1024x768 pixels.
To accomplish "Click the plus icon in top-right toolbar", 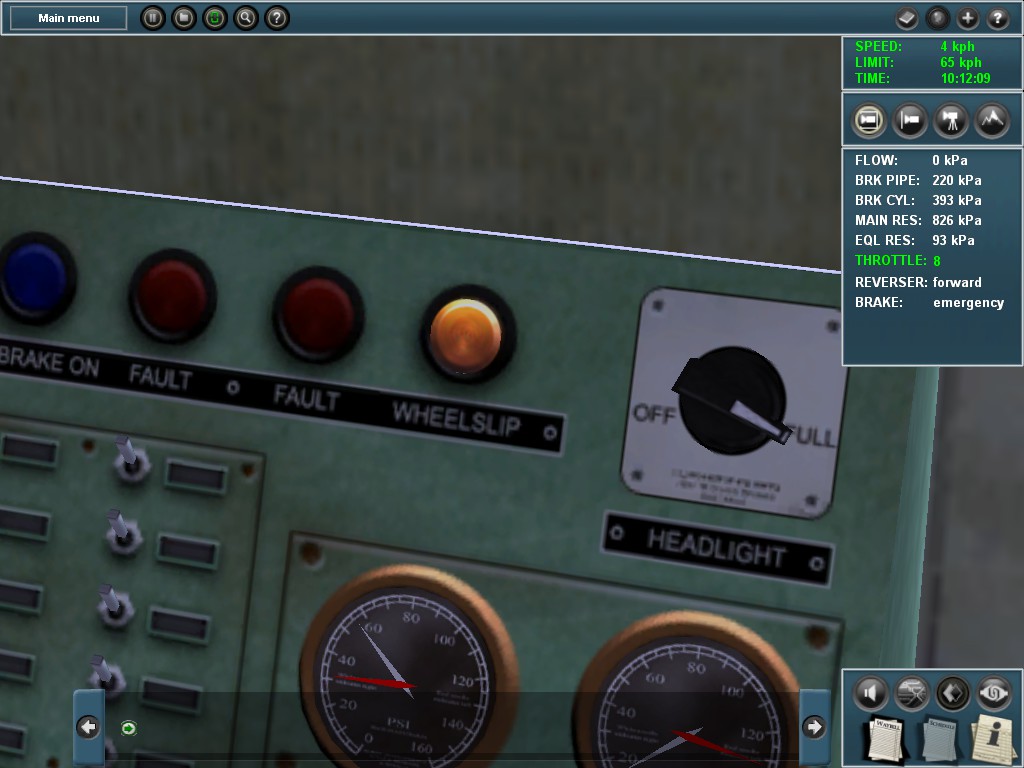I will click(967, 18).
